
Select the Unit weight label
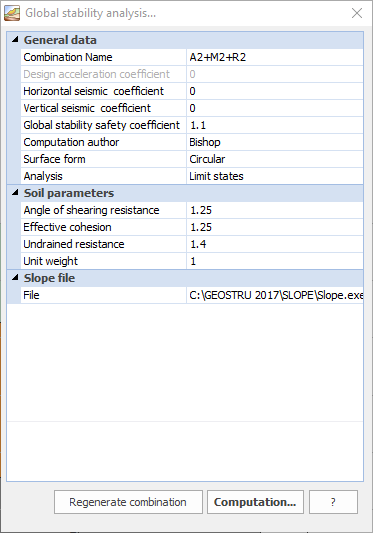[x=50, y=261]
